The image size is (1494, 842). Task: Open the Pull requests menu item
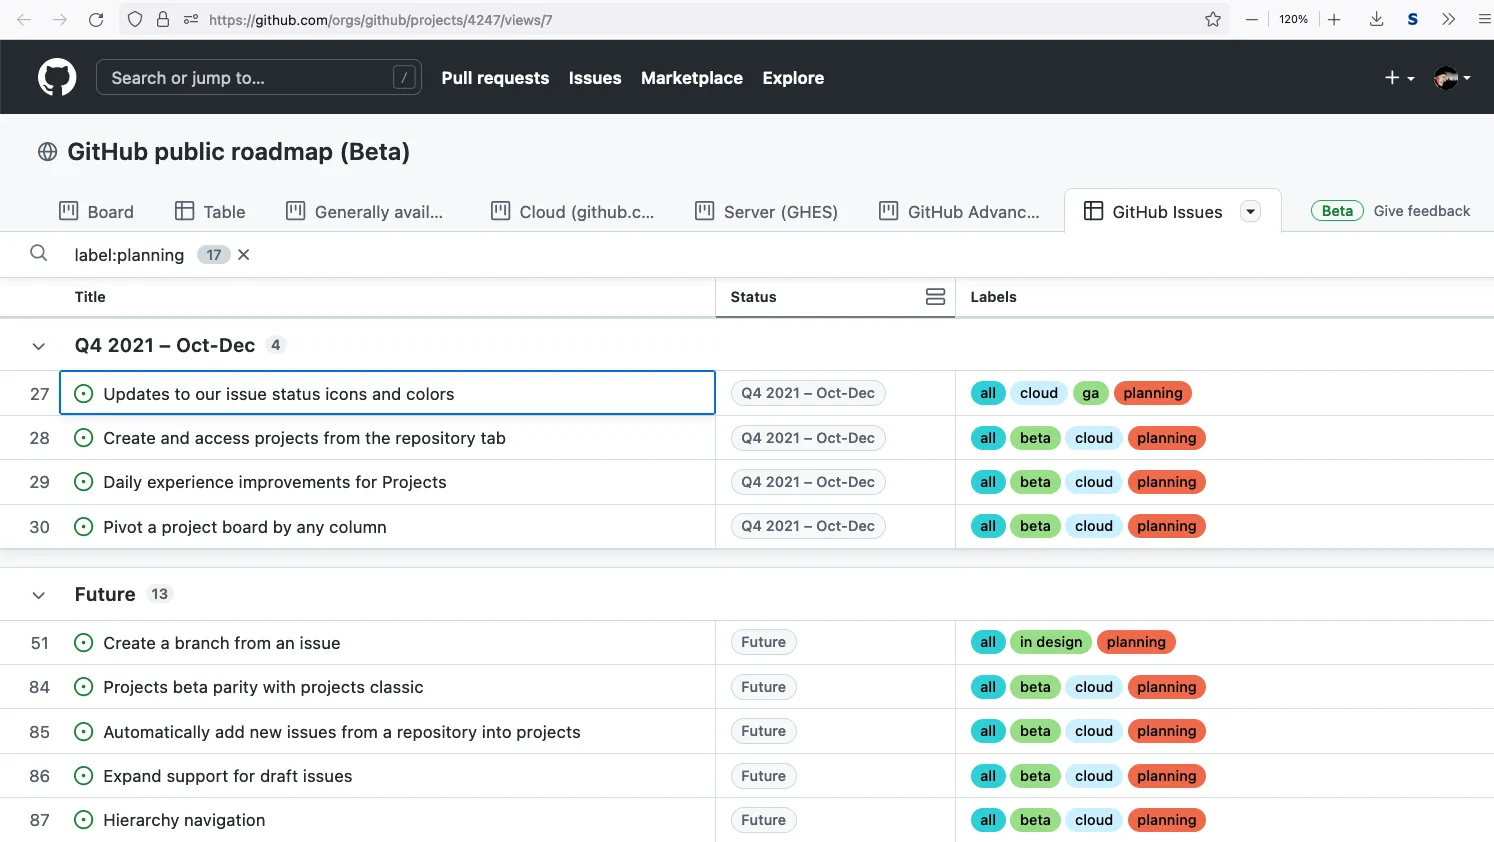coord(495,77)
